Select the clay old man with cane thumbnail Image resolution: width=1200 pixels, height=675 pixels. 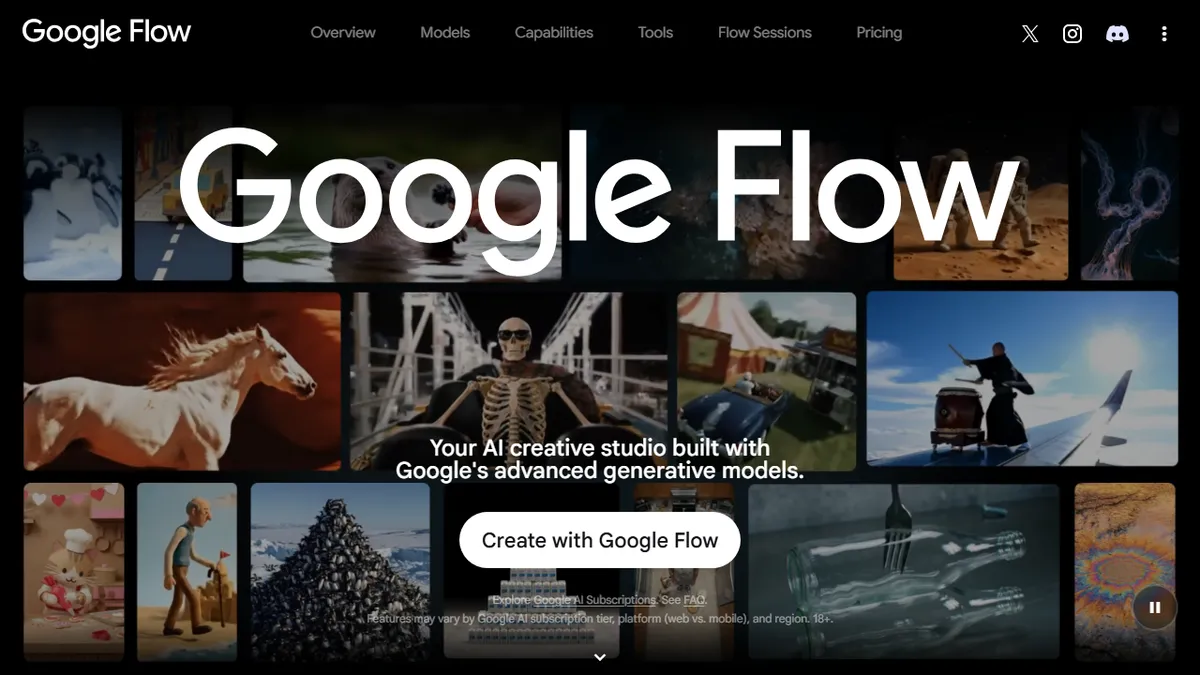[x=187, y=572]
